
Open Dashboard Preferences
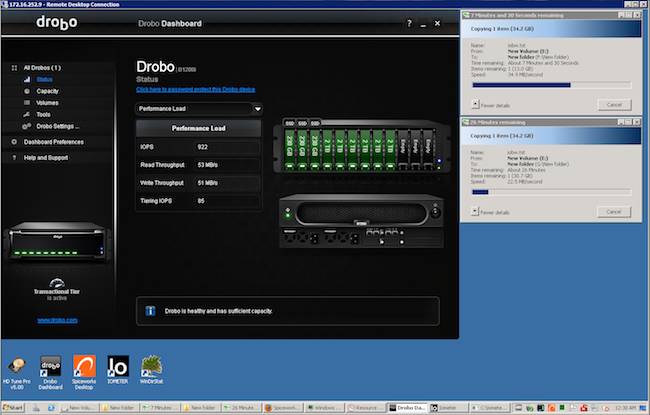(x=53, y=142)
